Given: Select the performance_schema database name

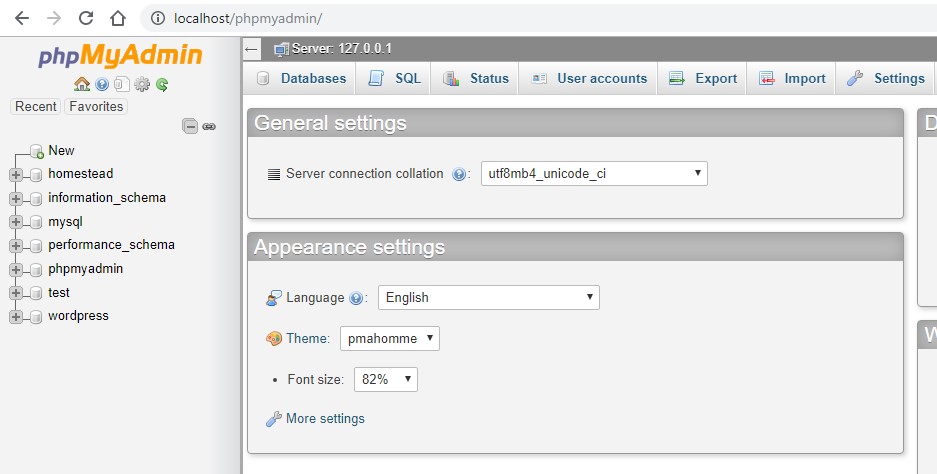Looking at the screenshot, I should click(x=112, y=245).
